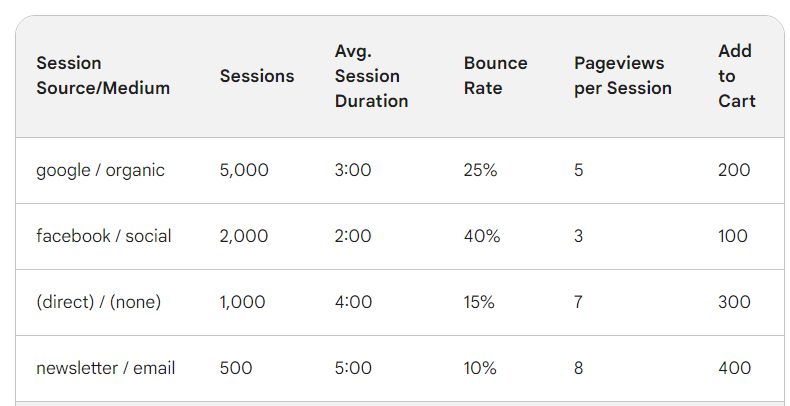Click the 5,000 sessions cell
Viewport: 790px width, 406px height.
click(x=244, y=170)
